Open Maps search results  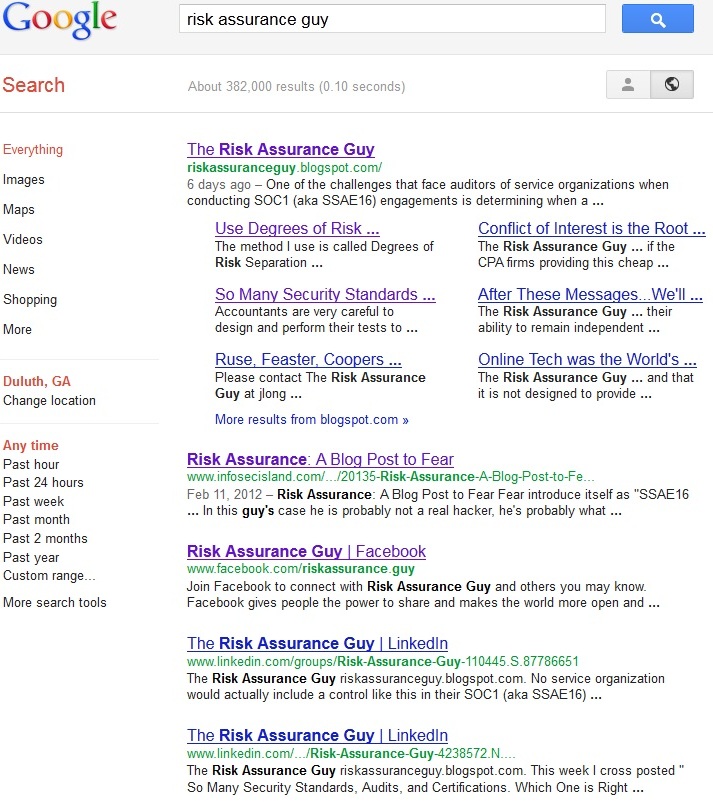click(19, 209)
